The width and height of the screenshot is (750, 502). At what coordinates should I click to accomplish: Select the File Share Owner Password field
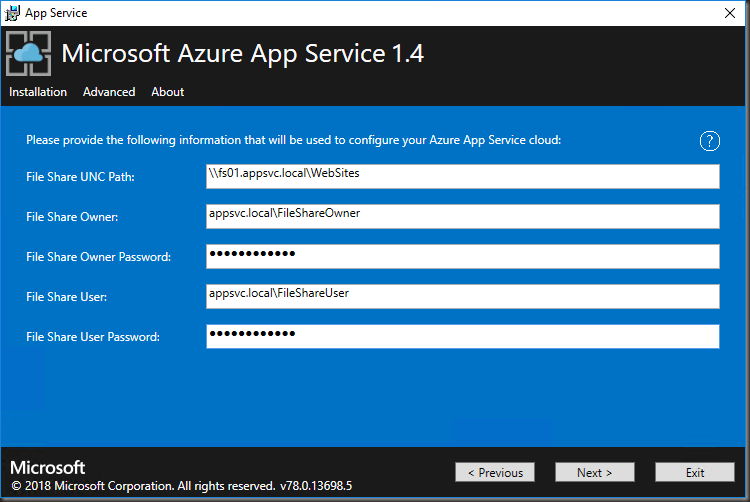click(x=462, y=256)
